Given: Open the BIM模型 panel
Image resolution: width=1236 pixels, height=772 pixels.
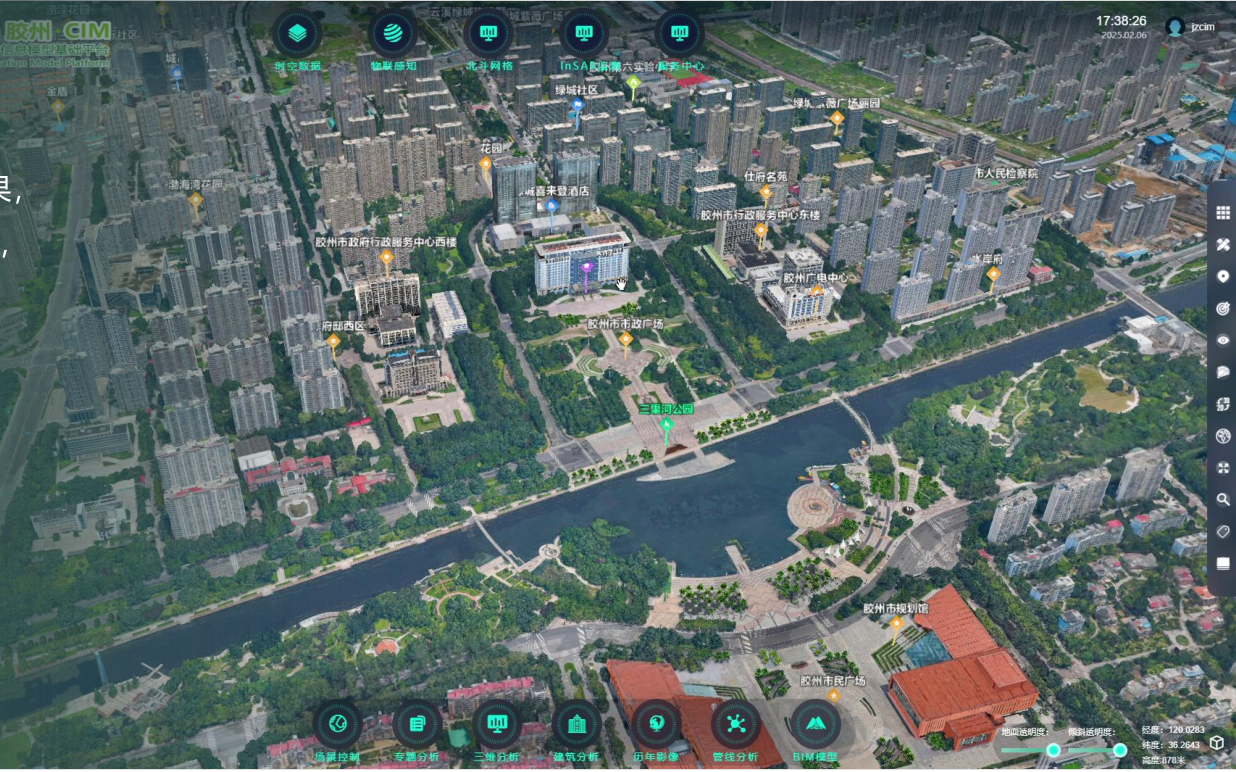Looking at the screenshot, I should pyautogui.click(x=815, y=723).
